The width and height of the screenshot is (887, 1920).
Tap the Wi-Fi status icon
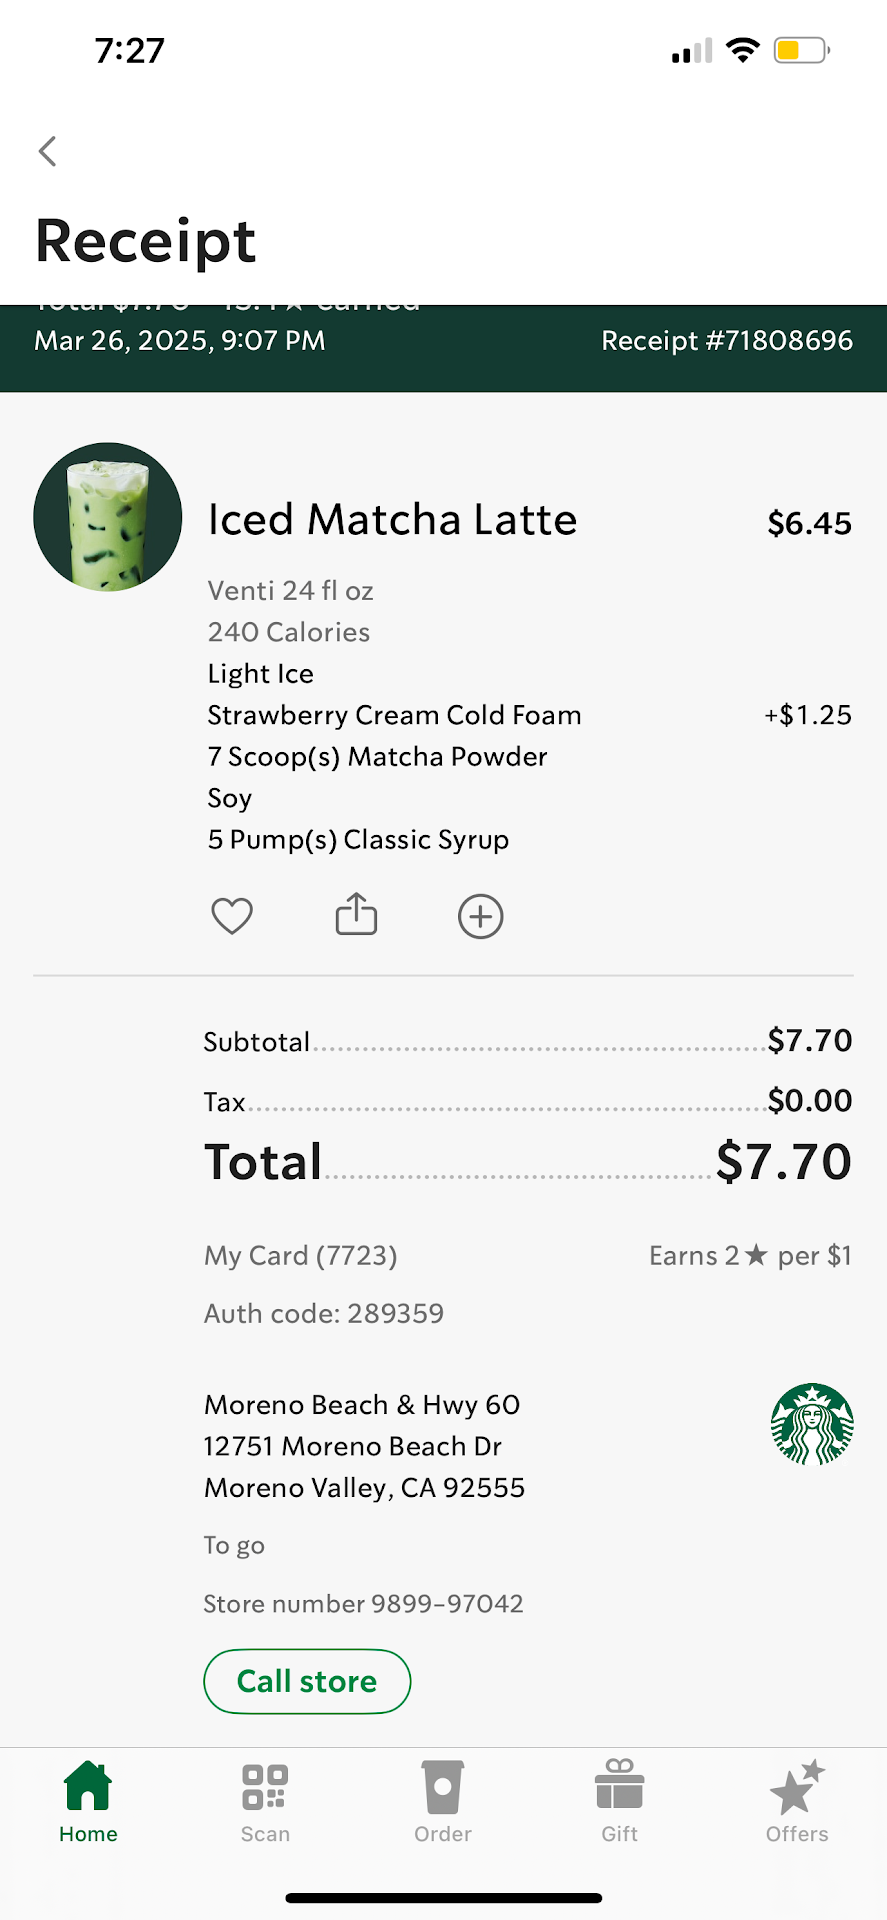(742, 50)
